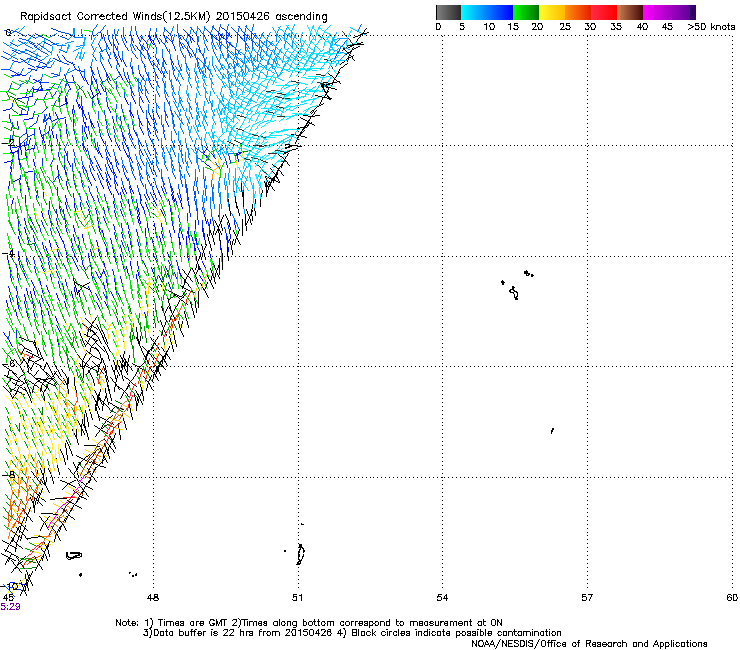The height and width of the screenshot is (650, 740).
Task: Click latitude label '-2' on left axis
Action: pos(9,143)
